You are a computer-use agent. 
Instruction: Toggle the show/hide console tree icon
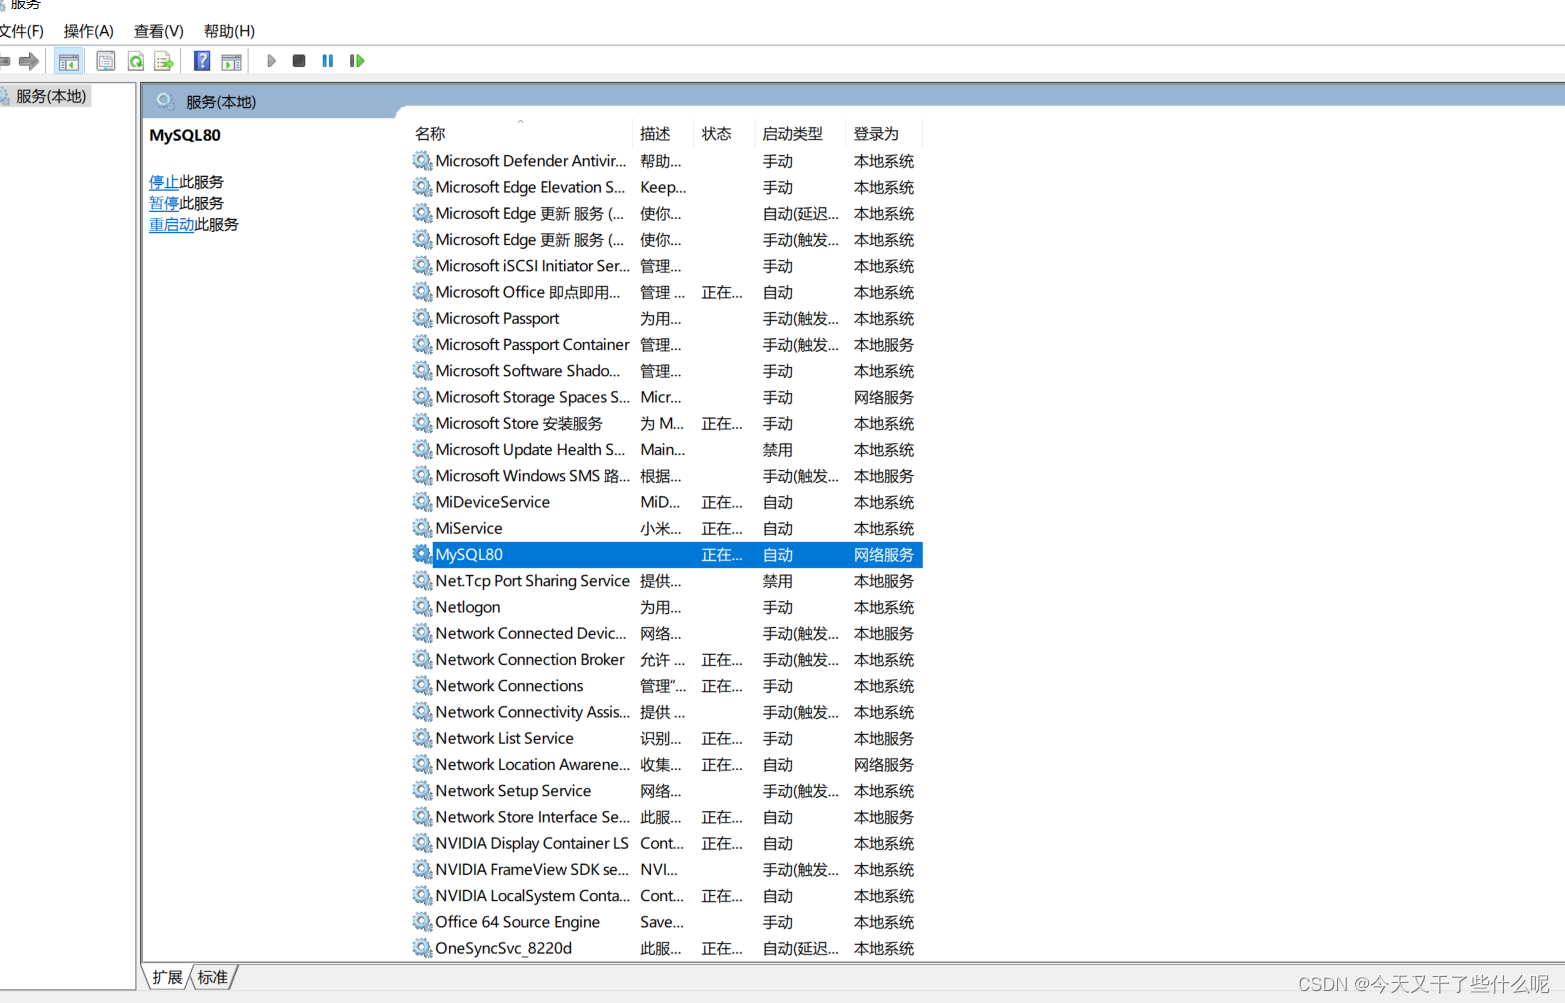tap(68, 62)
